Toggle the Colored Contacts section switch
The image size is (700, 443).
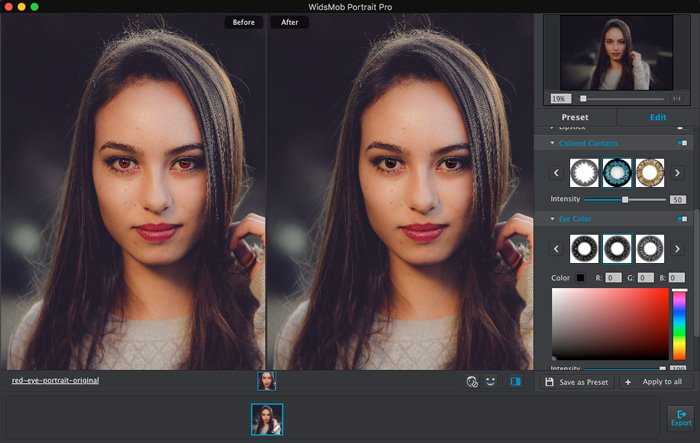click(x=682, y=143)
